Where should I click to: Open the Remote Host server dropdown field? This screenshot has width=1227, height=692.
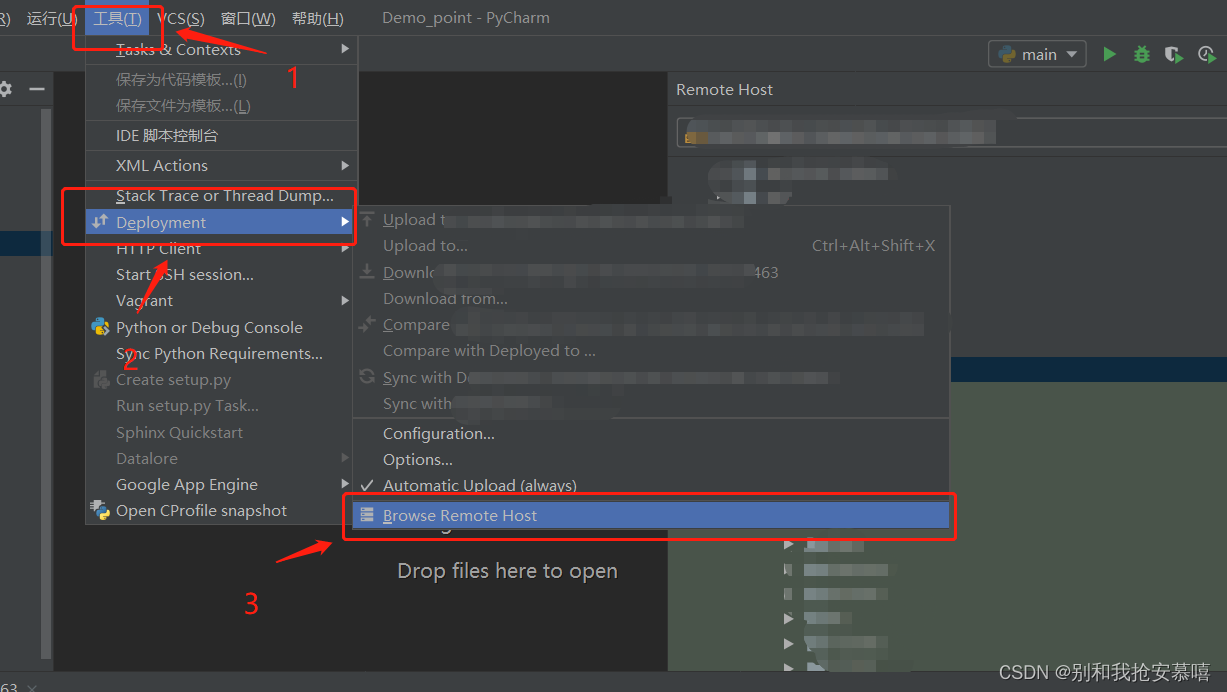pos(950,132)
